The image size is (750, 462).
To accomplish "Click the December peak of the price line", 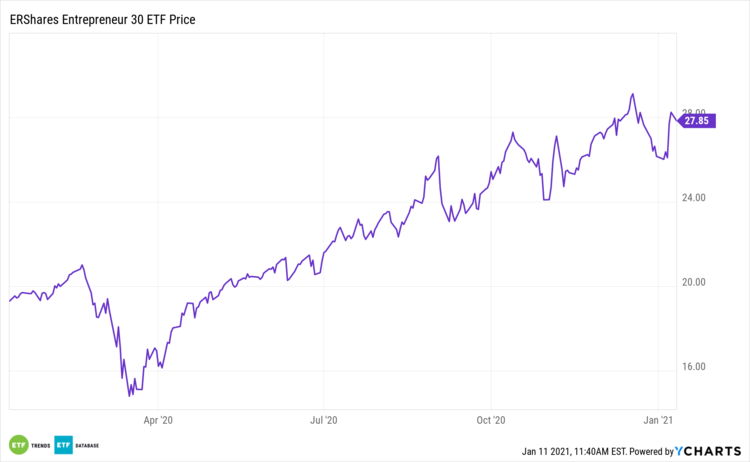I will click(x=632, y=94).
